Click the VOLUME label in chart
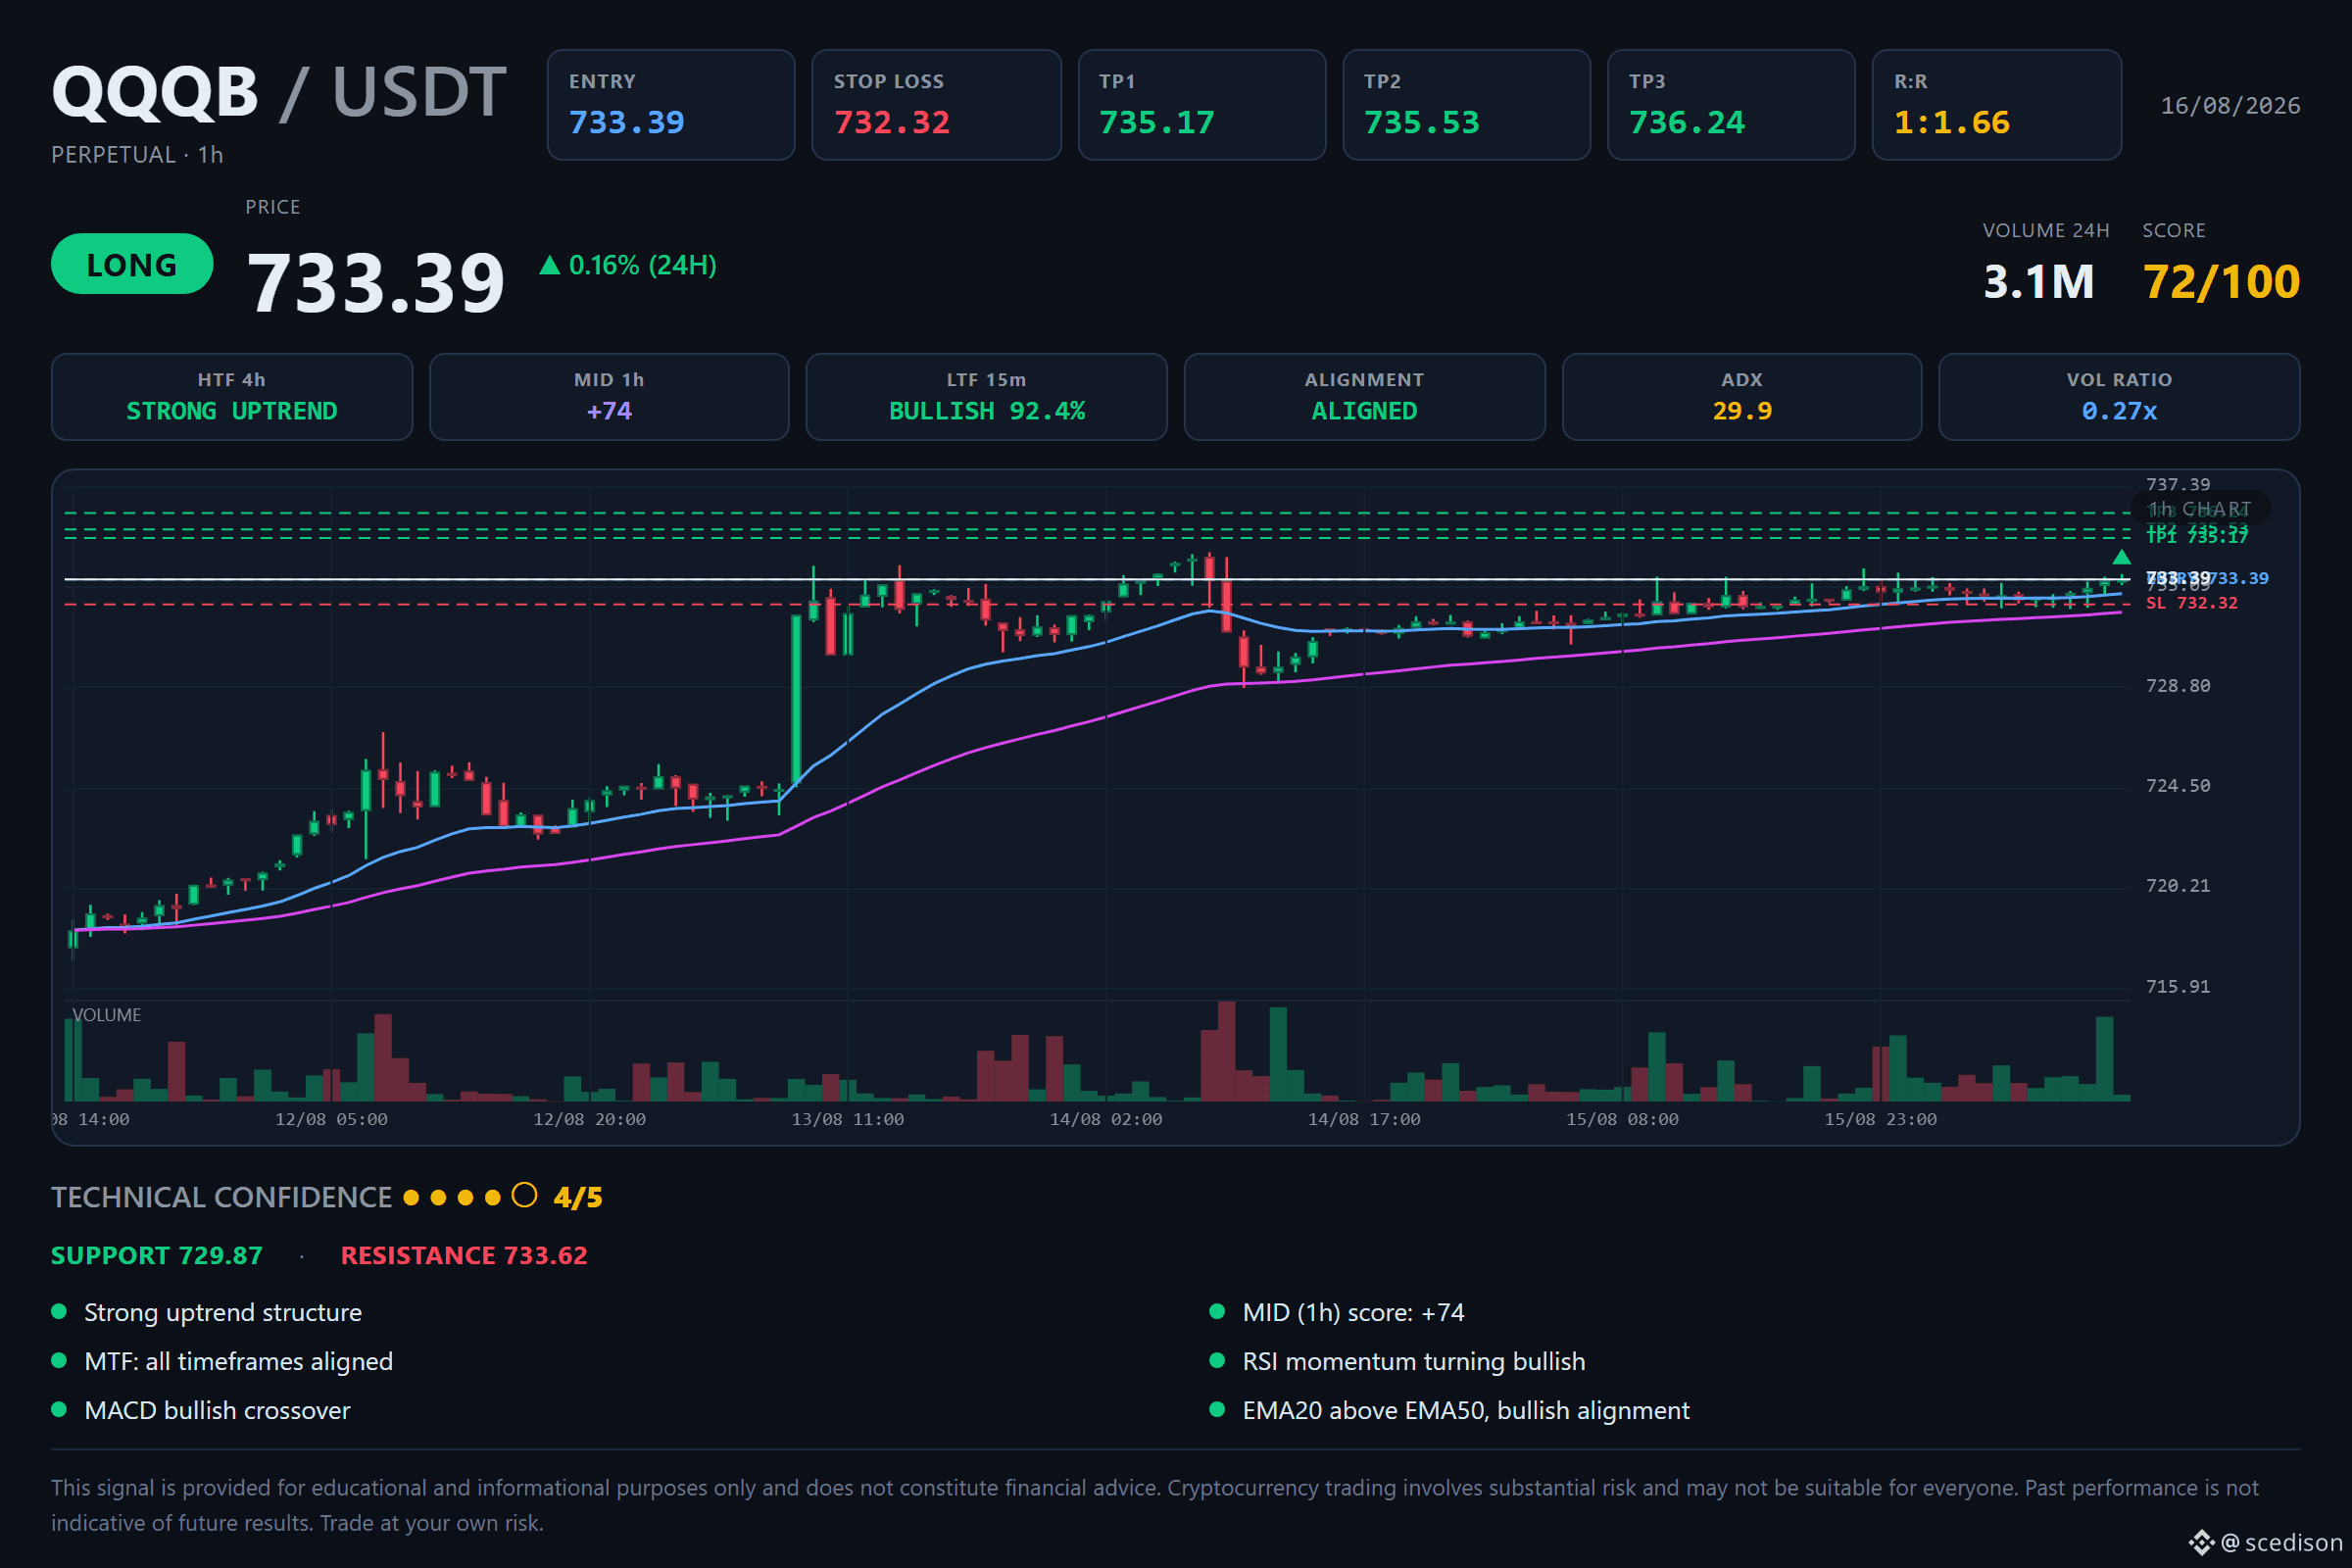2352x1568 pixels. coord(107,1015)
